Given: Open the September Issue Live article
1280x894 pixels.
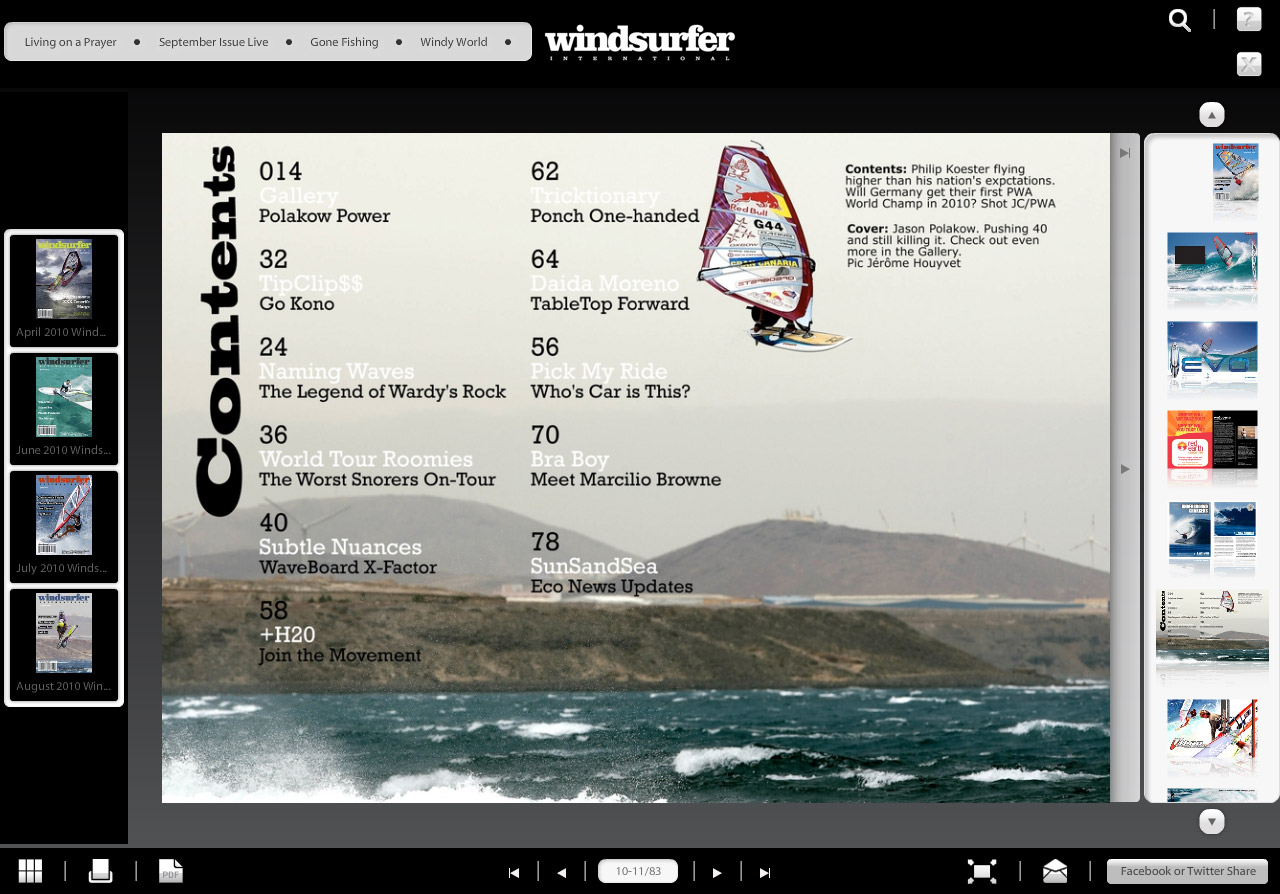Looking at the screenshot, I should (x=213, y=41).
